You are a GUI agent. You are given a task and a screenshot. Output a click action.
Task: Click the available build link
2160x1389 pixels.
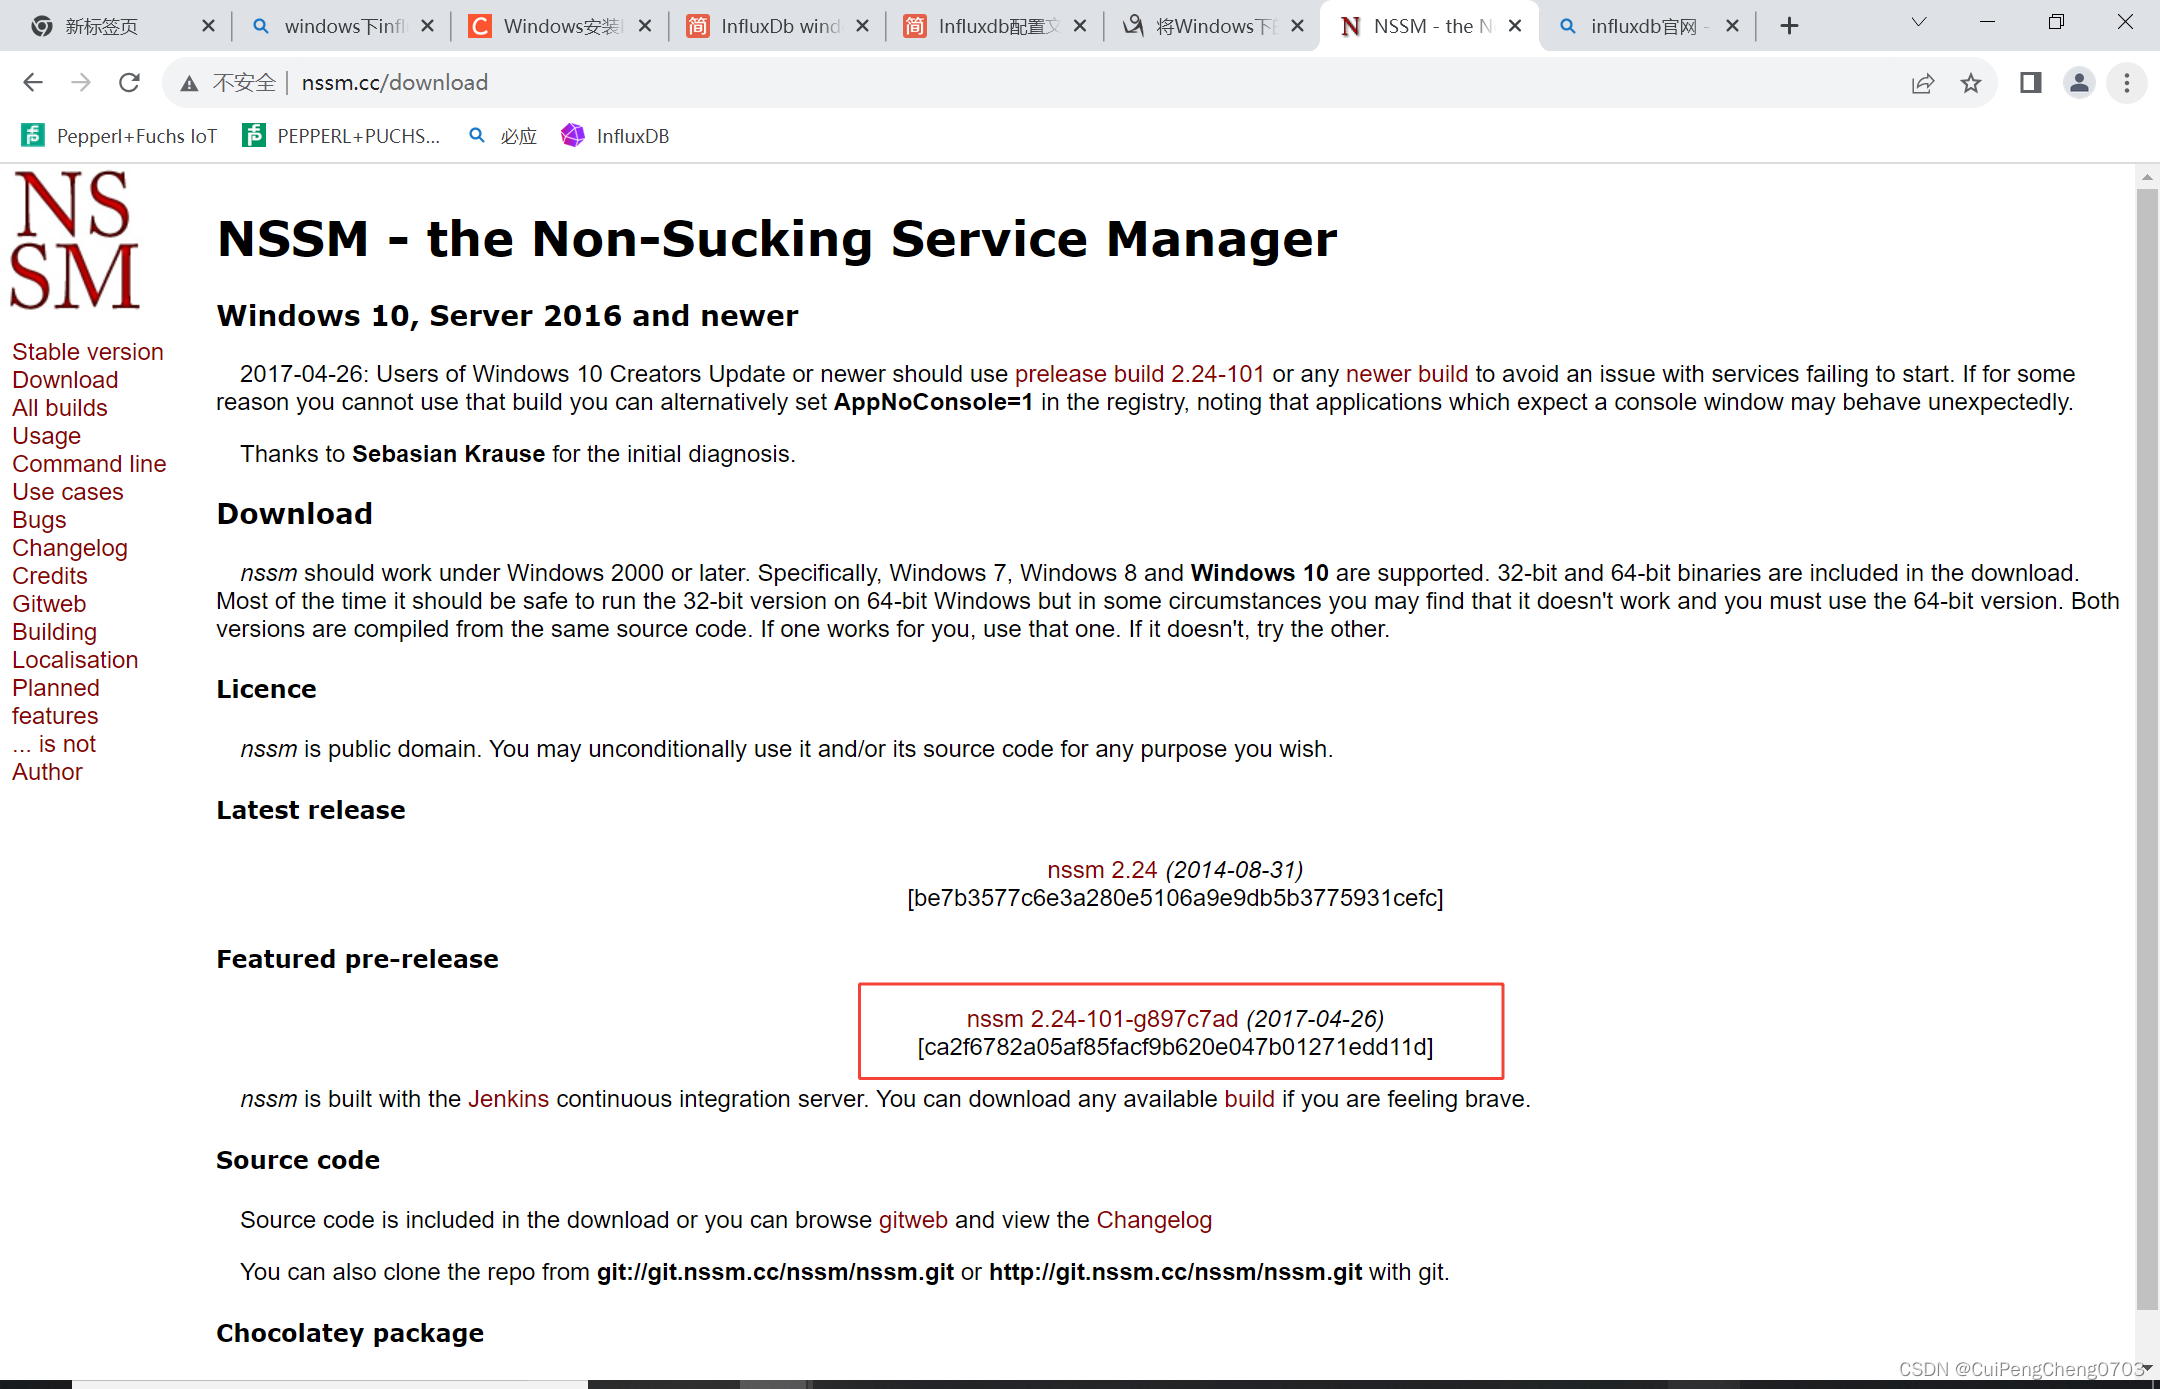tap(1249, 1099)
